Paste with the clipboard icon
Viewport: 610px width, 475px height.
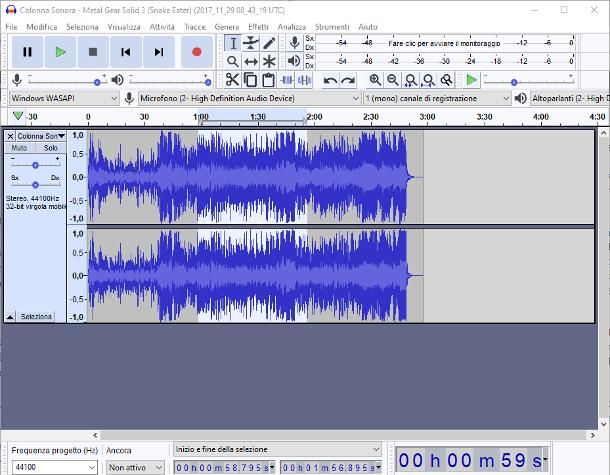[268, 80]
